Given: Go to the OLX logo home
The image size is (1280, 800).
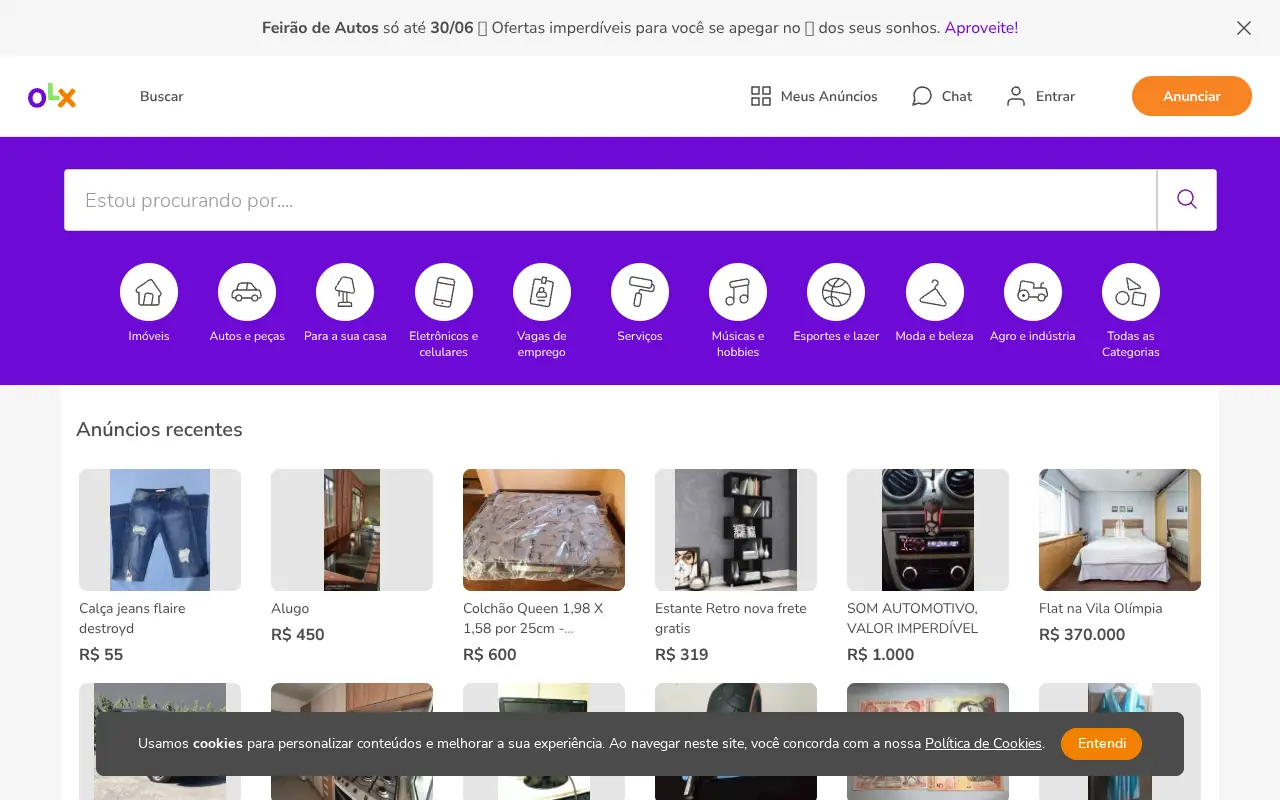Looking at the screenshot, I should point(52,96).
